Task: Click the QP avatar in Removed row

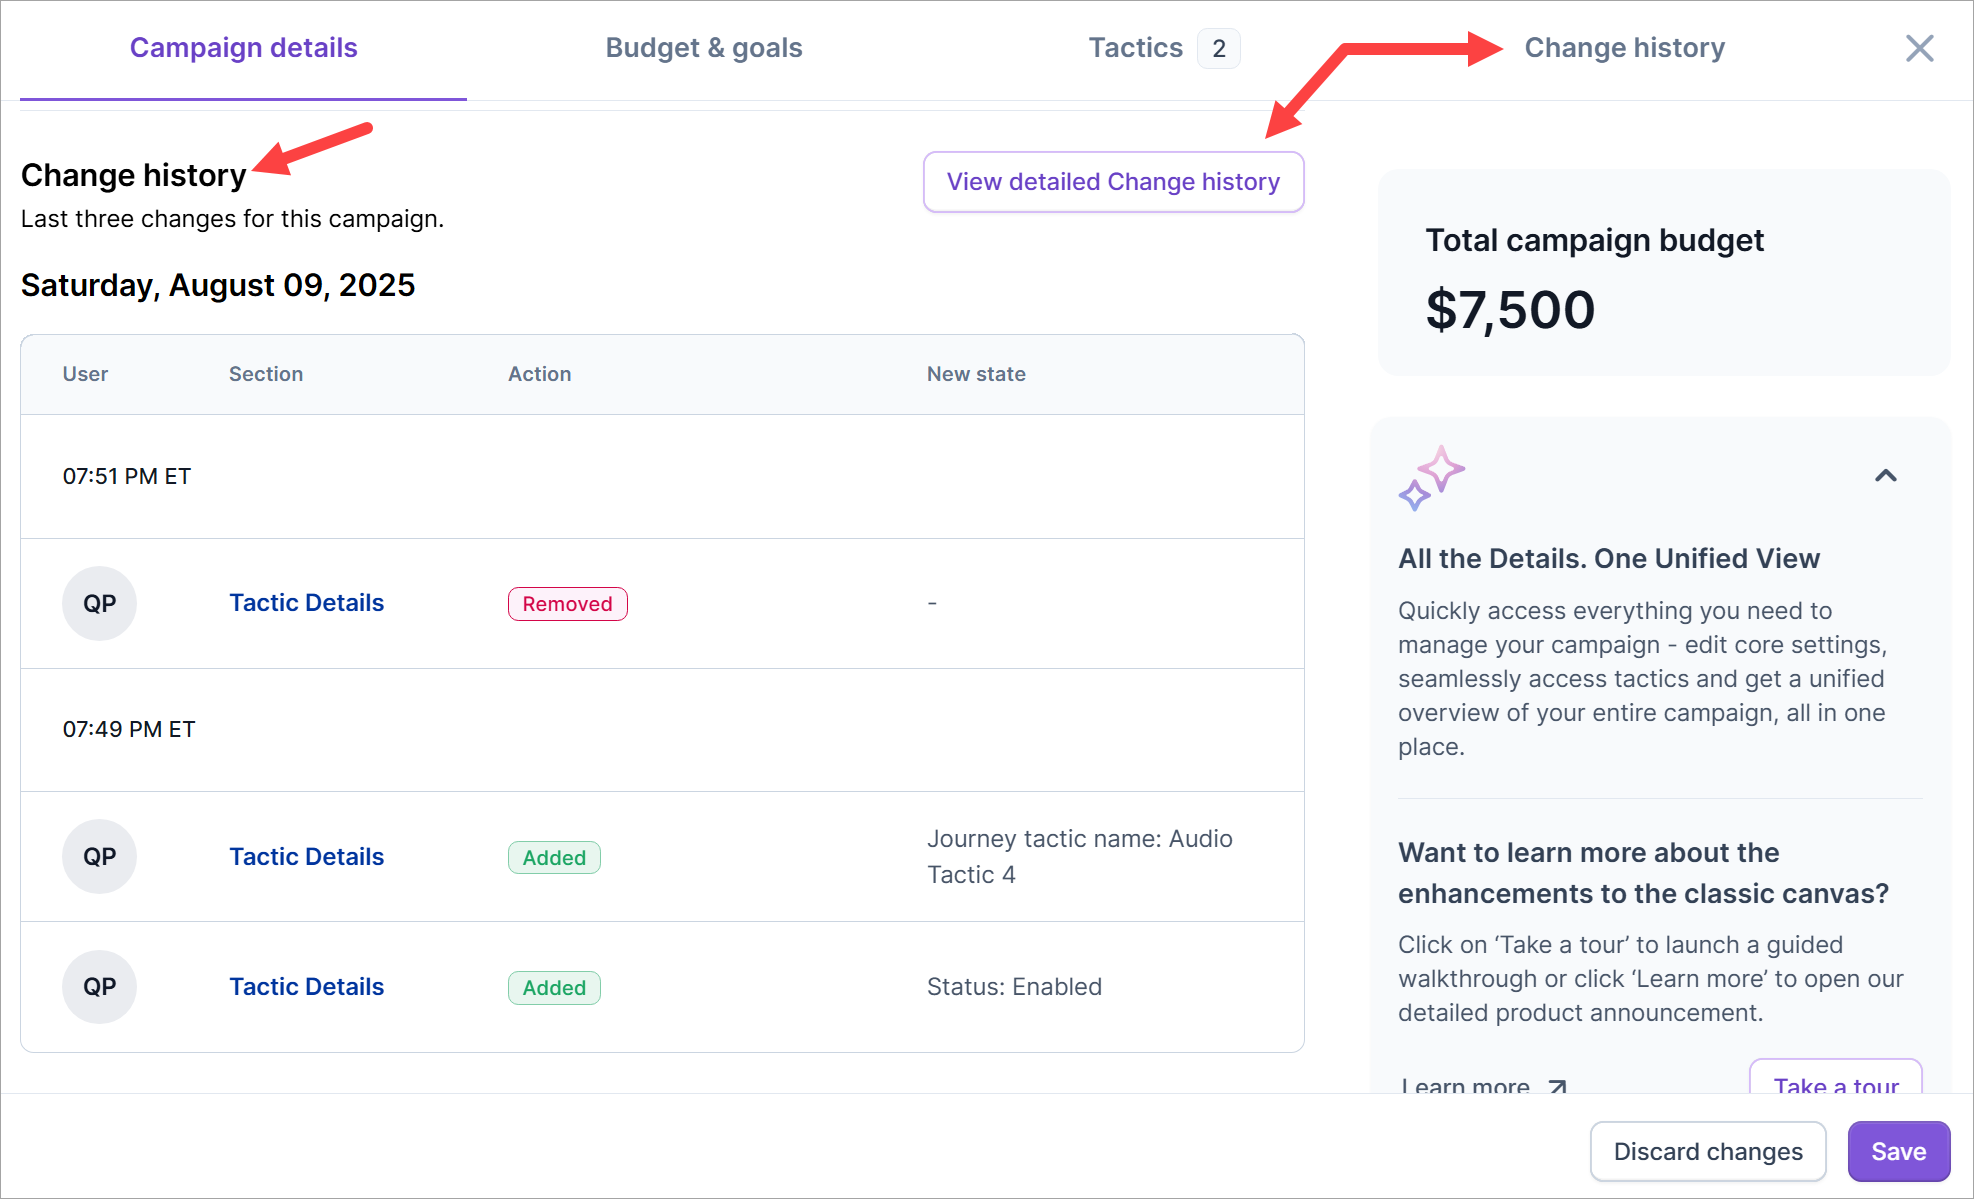Action: click(99, 603)
